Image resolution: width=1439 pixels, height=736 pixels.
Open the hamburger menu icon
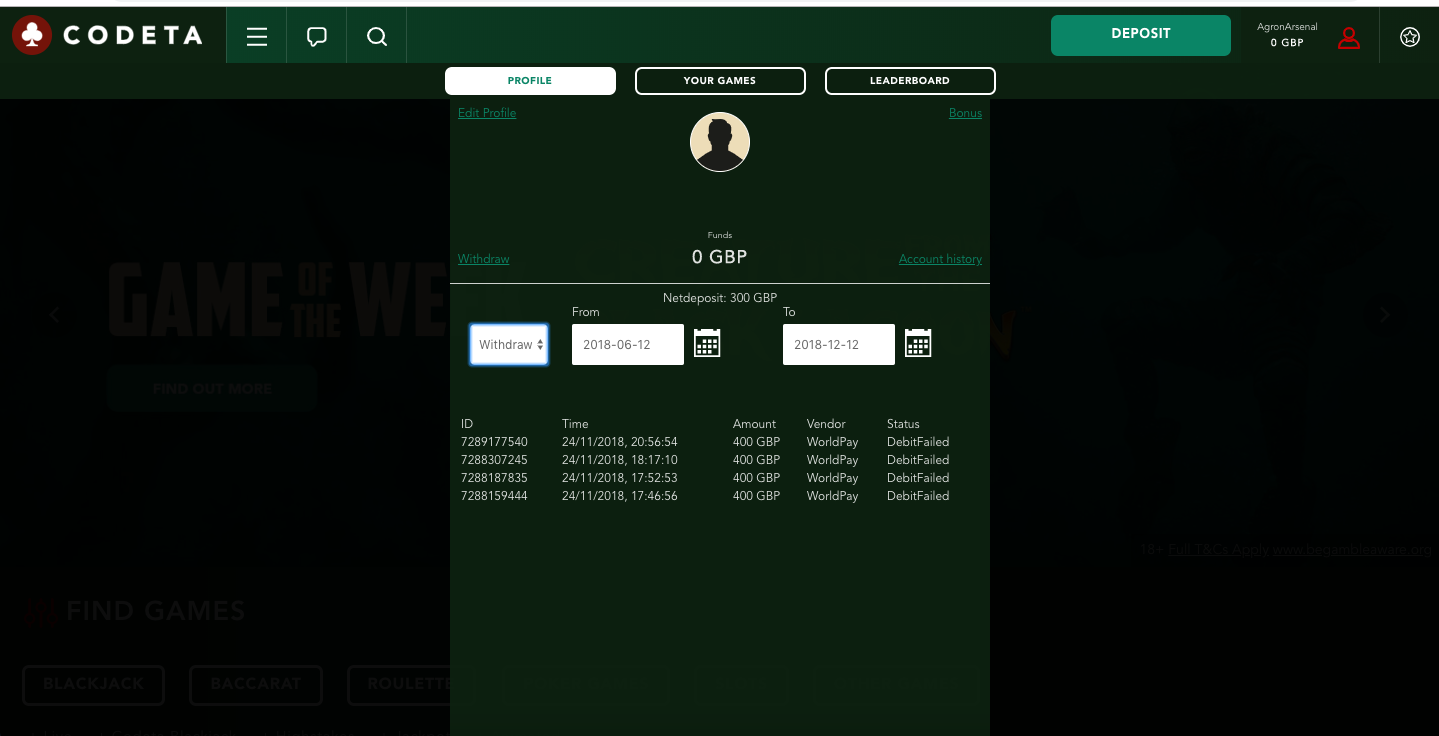tap(257, 37)
